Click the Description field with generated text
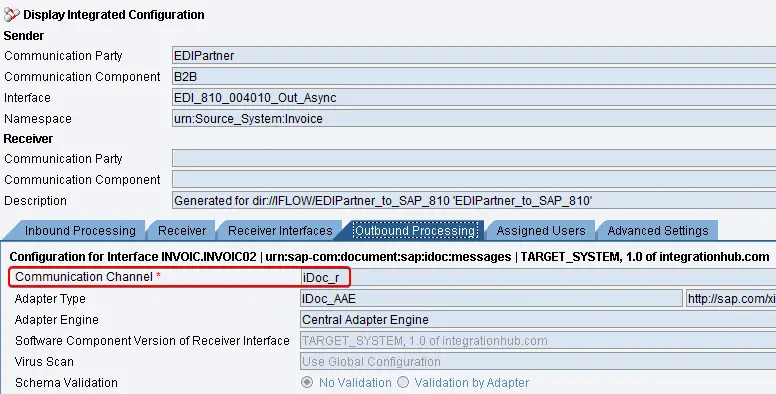 point(474,200)
